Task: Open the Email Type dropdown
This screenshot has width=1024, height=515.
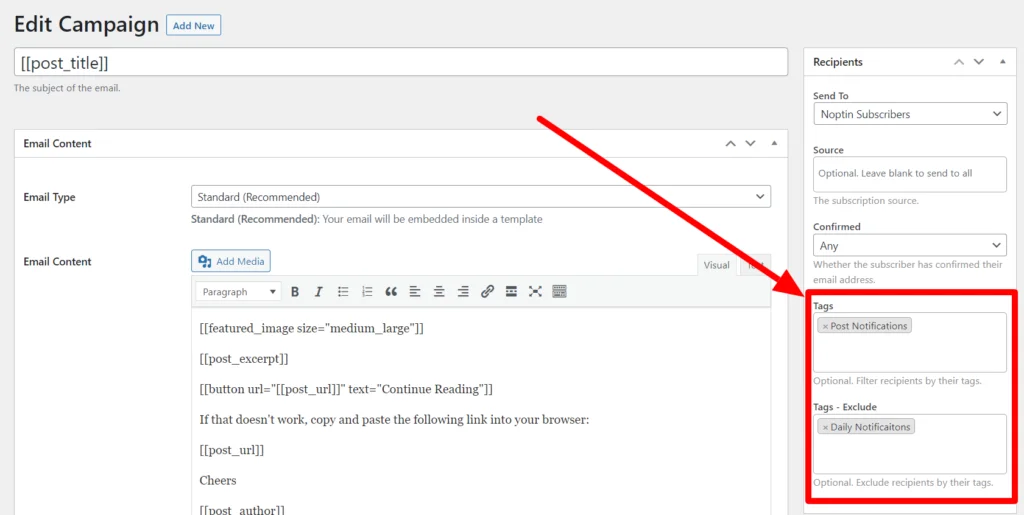Action: click(481, 196)
